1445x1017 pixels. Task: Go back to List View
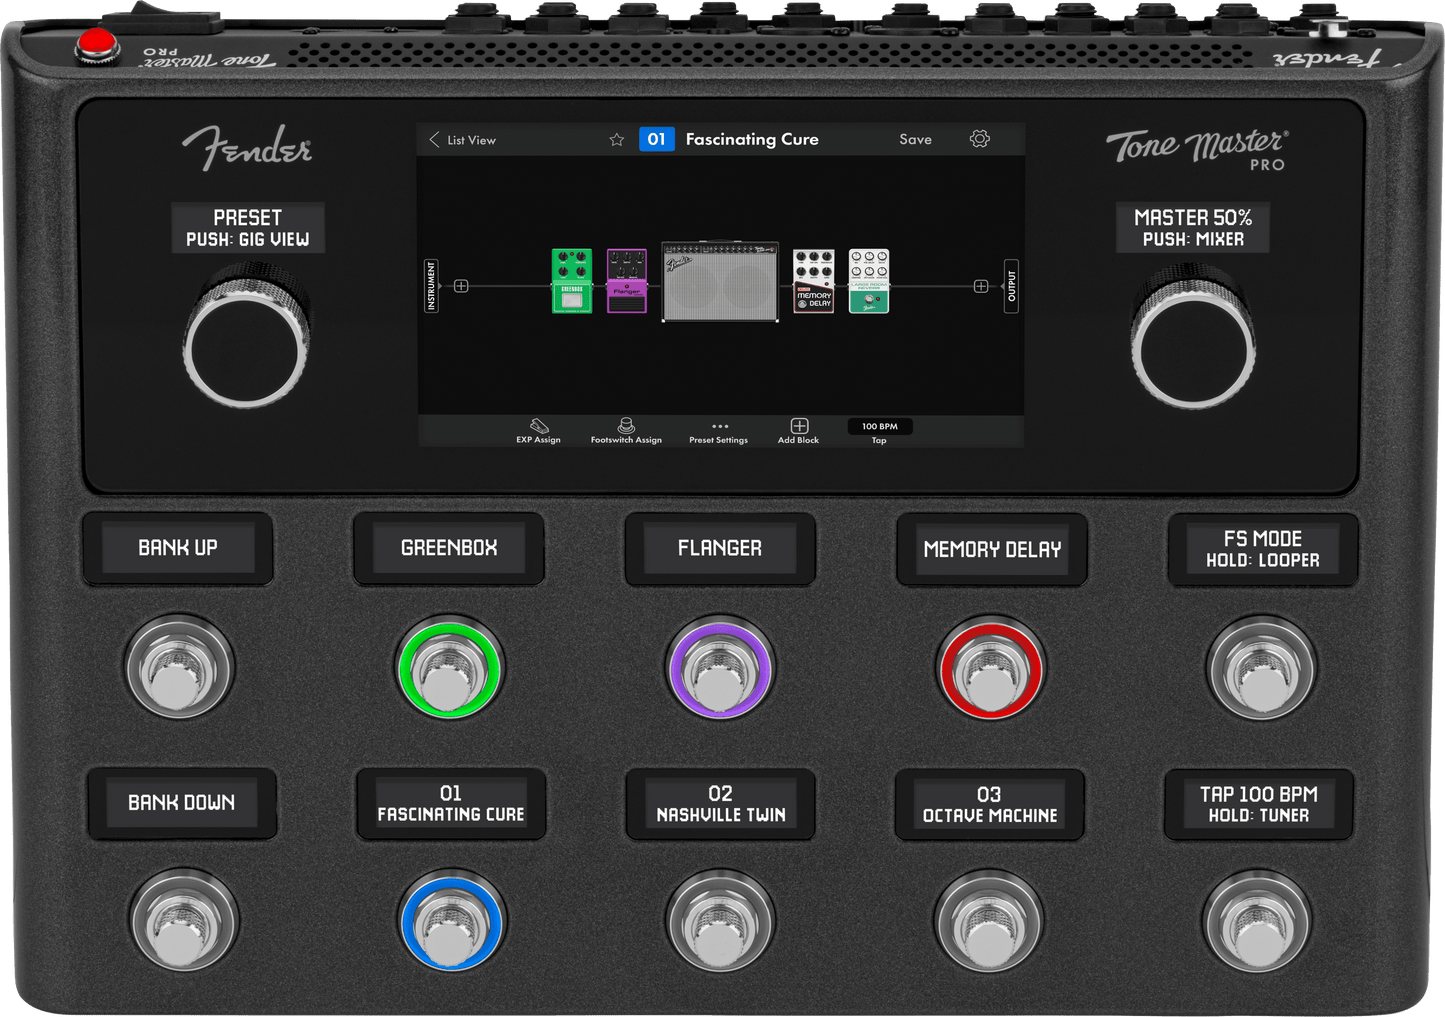pyautogui.click(x=470, y=140)
